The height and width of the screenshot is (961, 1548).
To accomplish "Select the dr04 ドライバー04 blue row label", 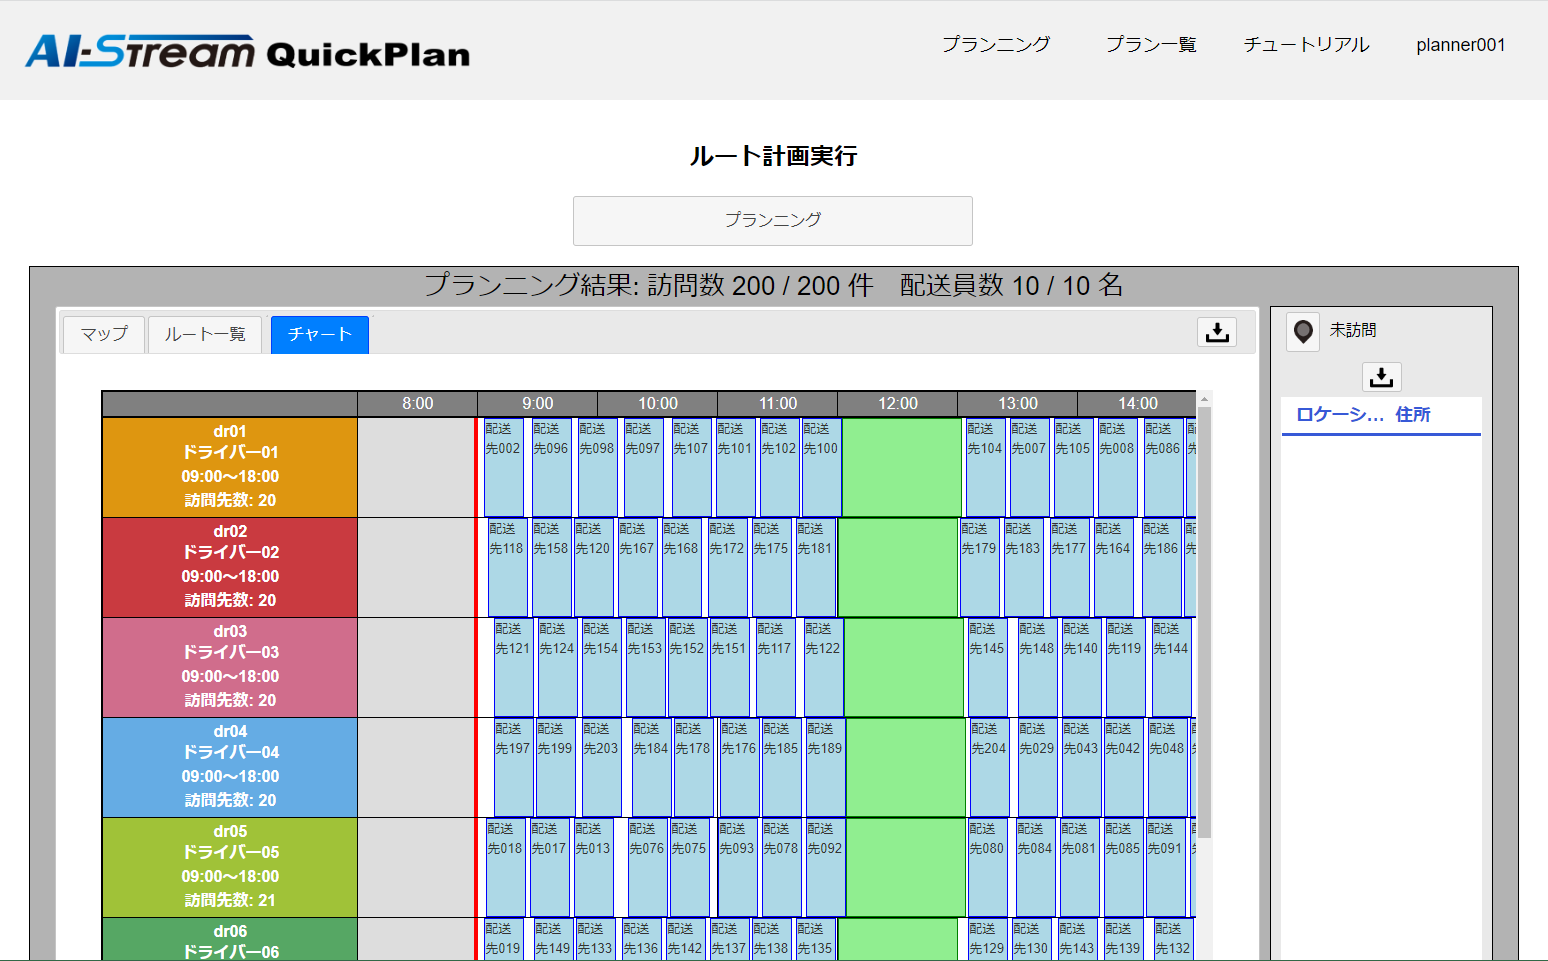I will point(230,767).
